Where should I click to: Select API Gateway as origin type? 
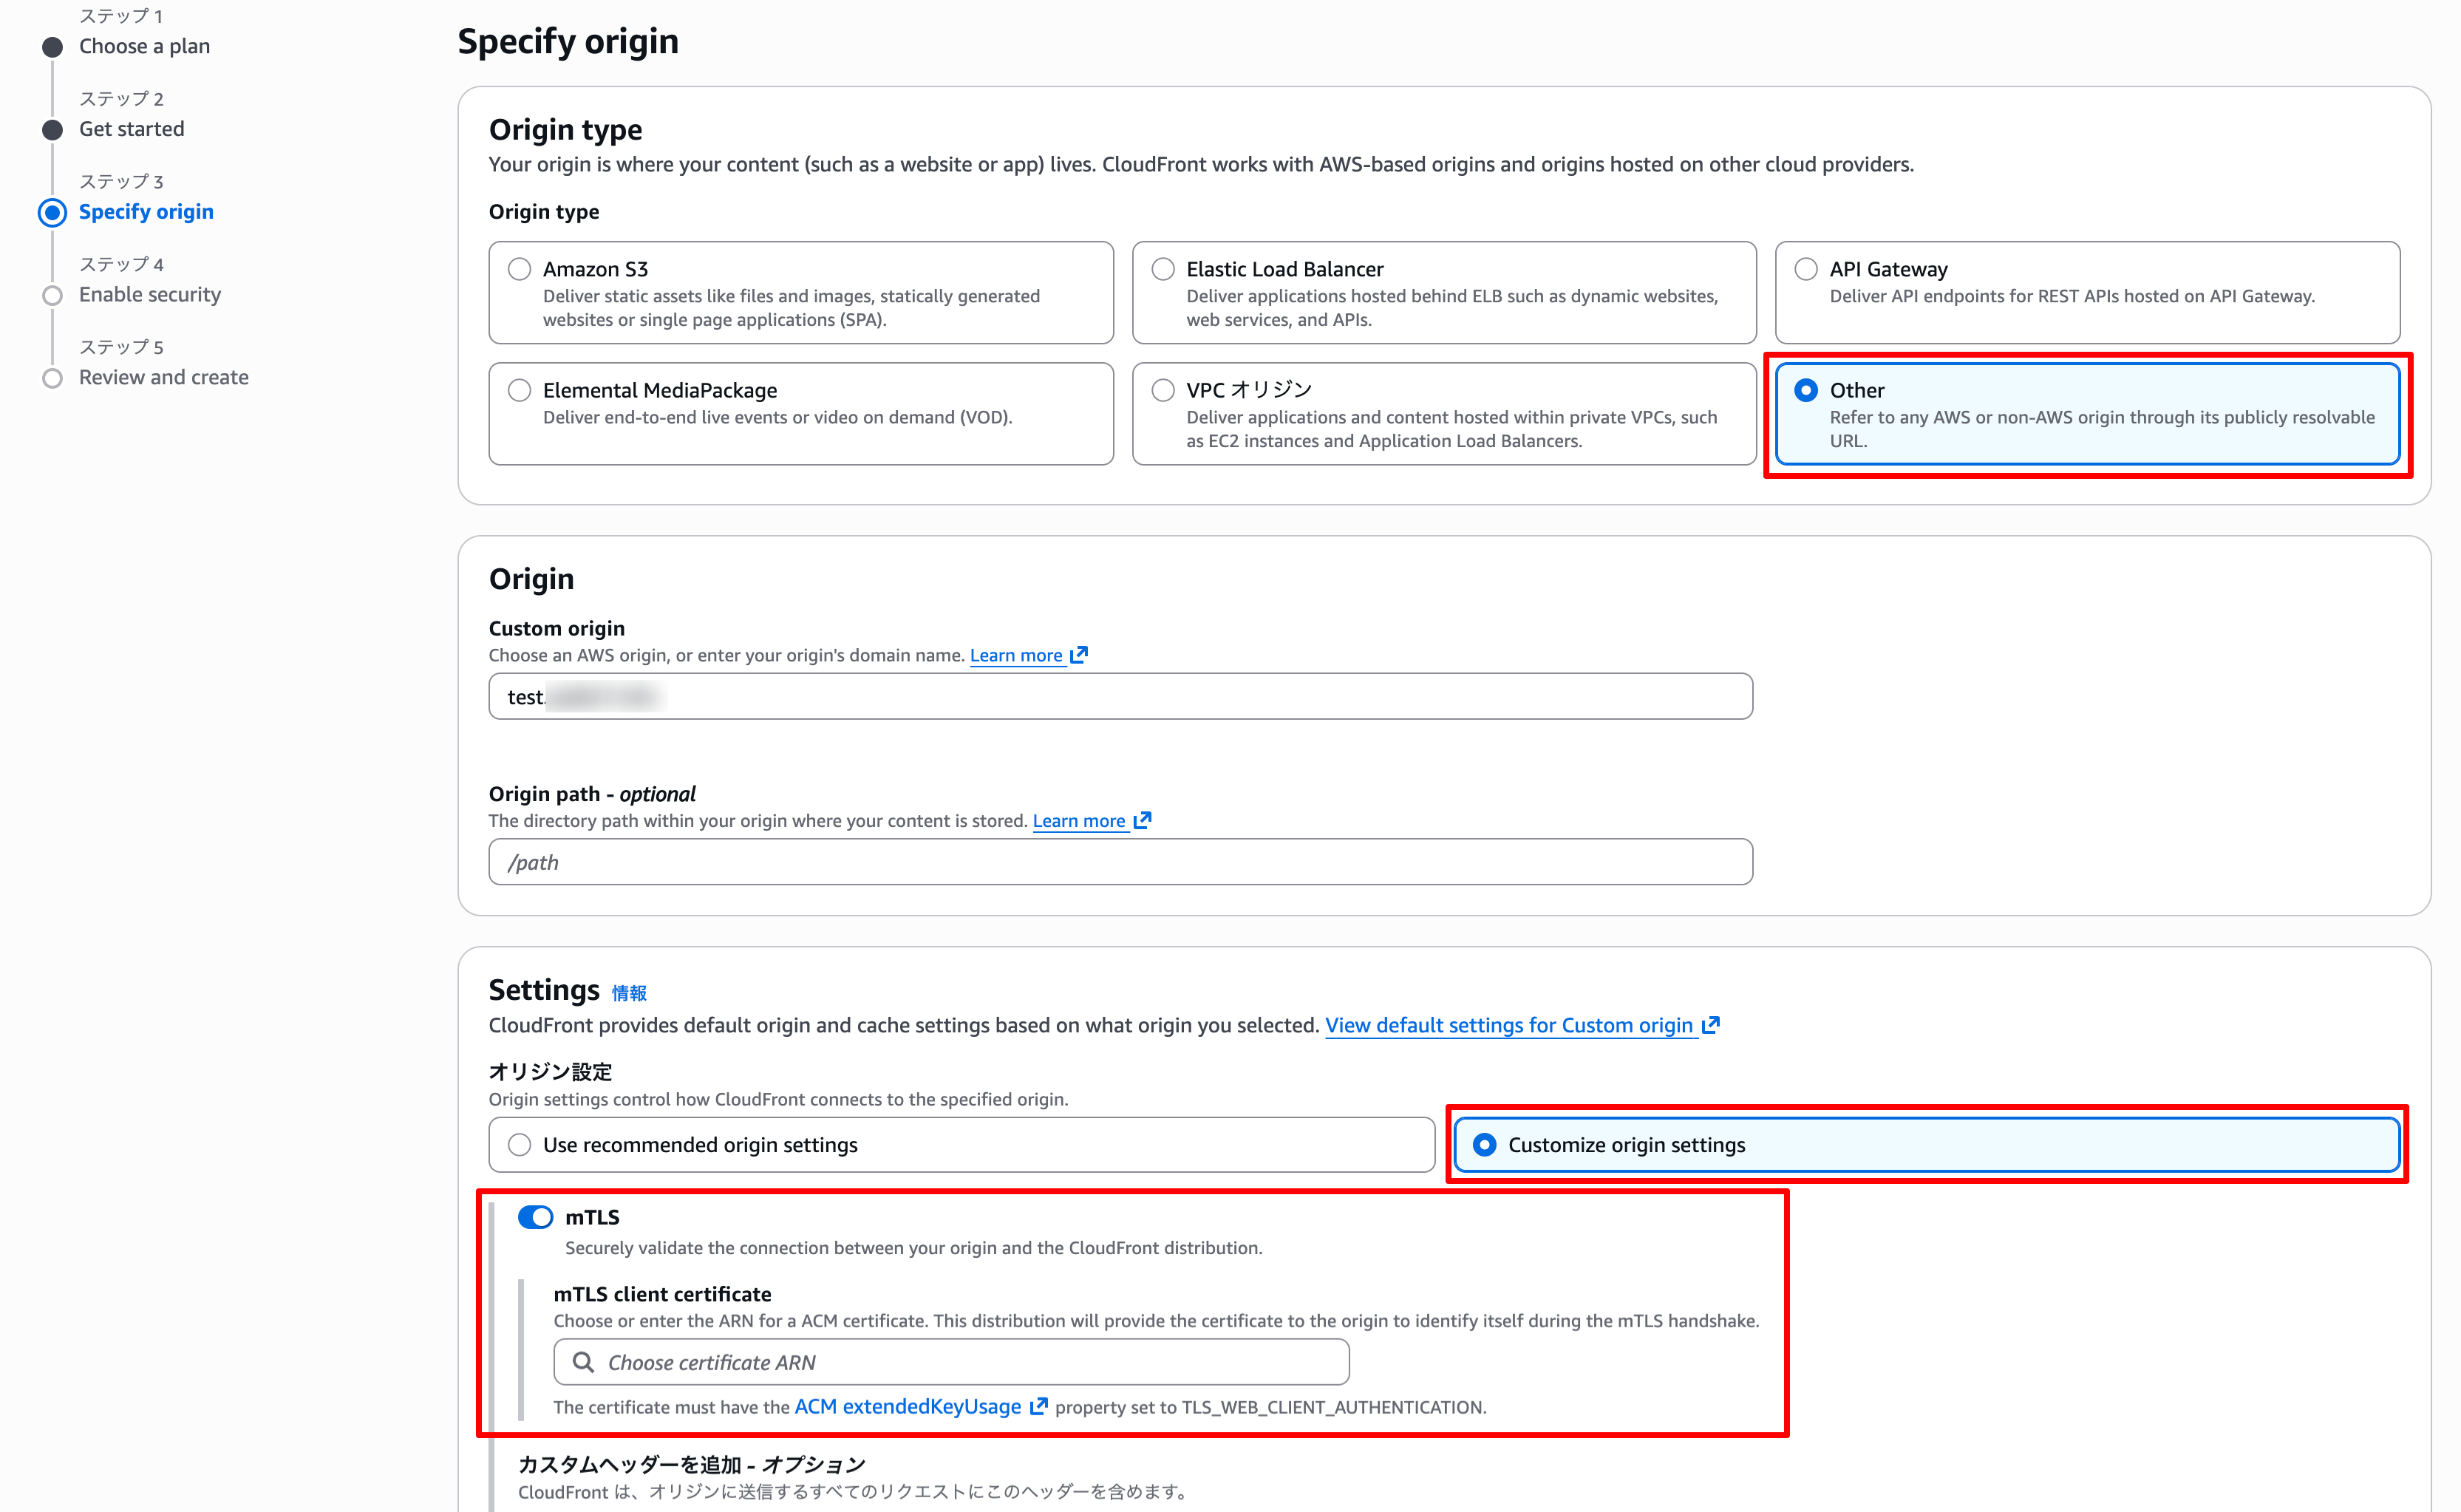coord(1805,269)
